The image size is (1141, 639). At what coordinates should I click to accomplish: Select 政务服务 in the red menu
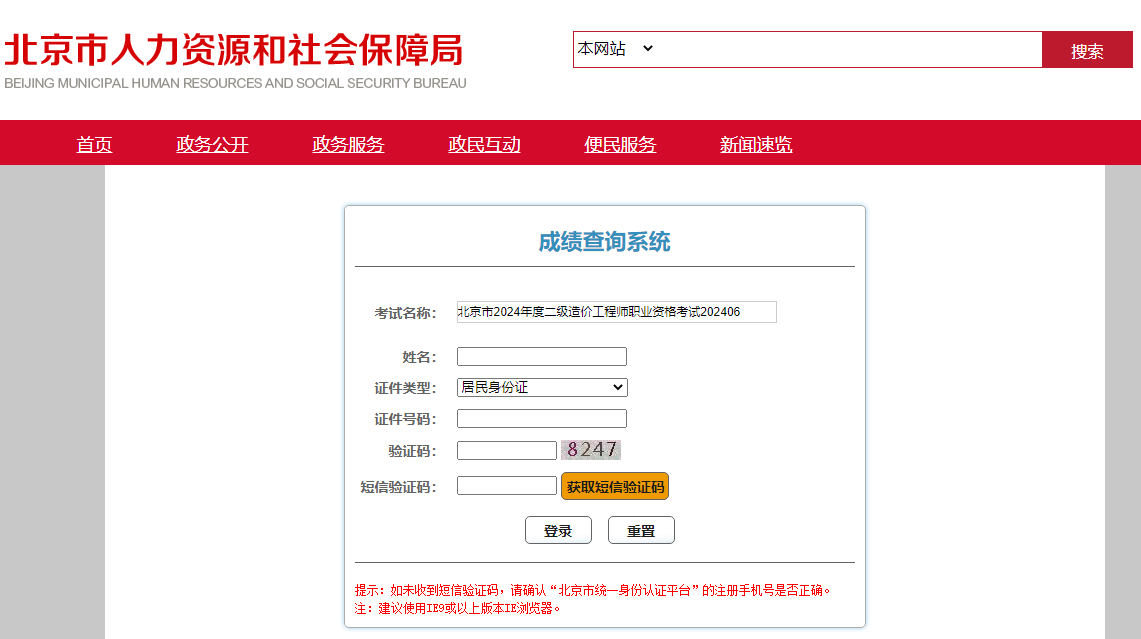(x=348, y=144)
